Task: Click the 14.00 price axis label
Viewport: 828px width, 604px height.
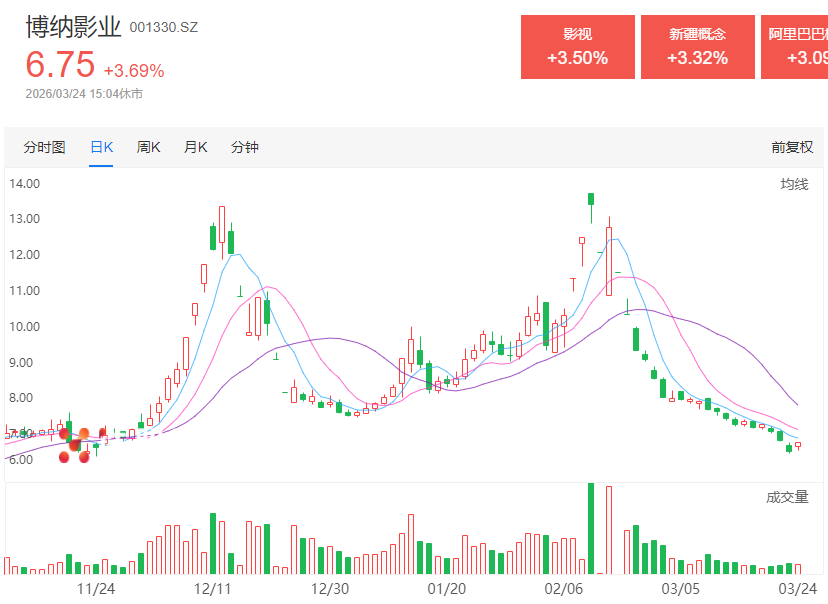Action: tap(24, 183)
